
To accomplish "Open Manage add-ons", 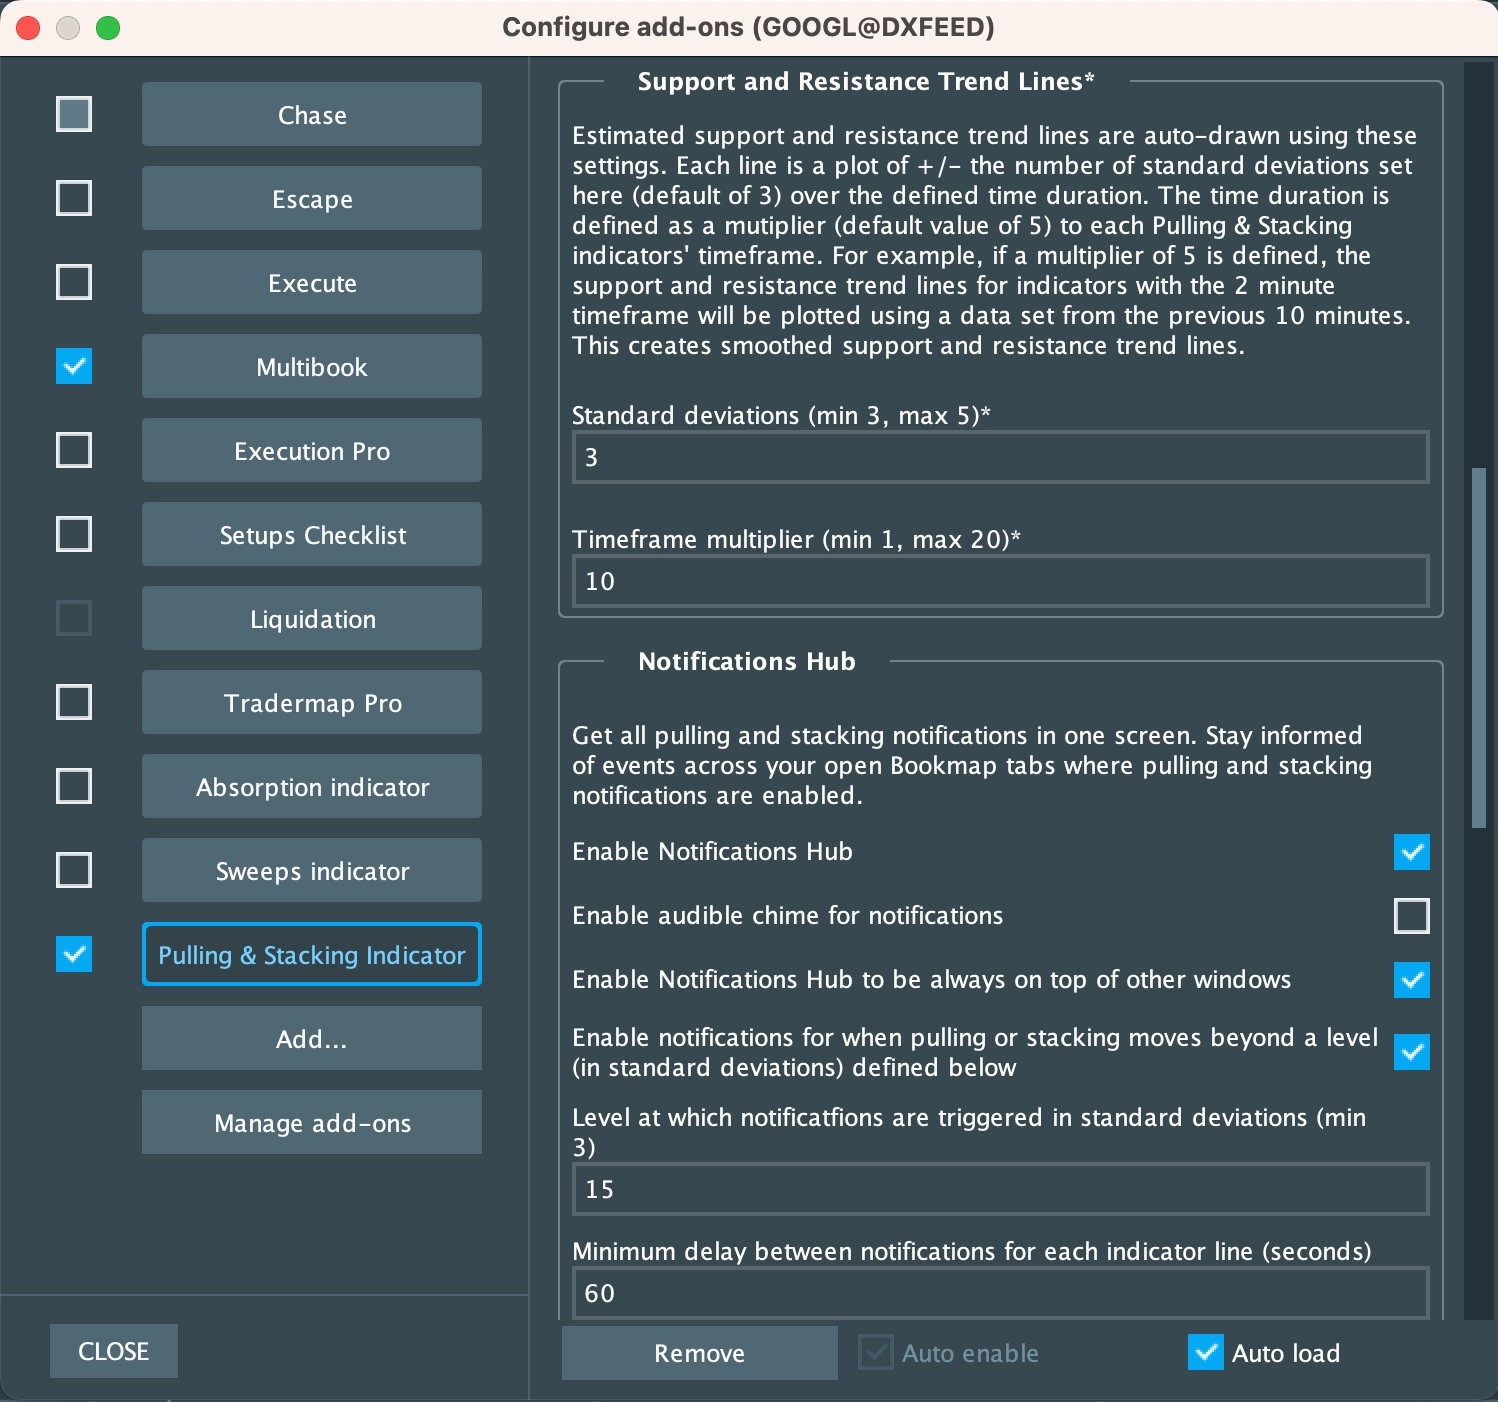I will [312, 1123].
